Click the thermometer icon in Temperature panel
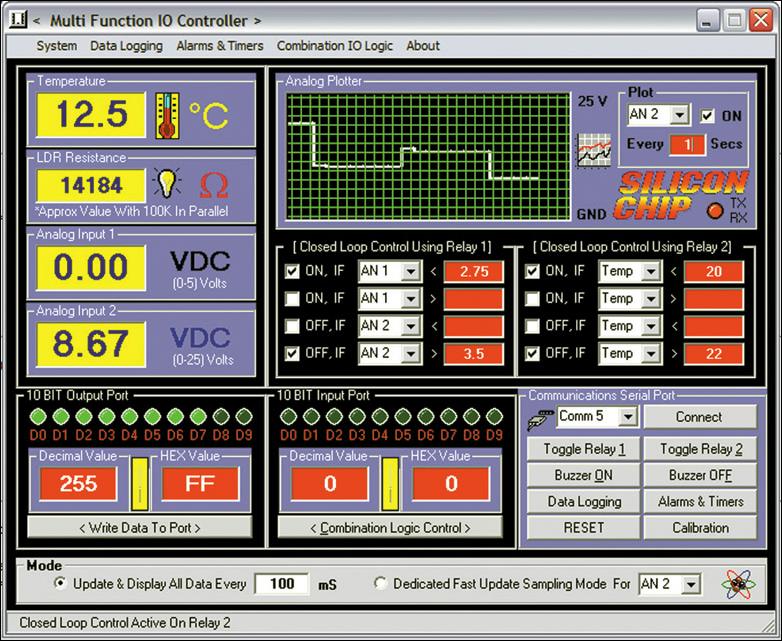Image resolution: width=782 pixels, height=641 pixels. [x=167, y=116]
